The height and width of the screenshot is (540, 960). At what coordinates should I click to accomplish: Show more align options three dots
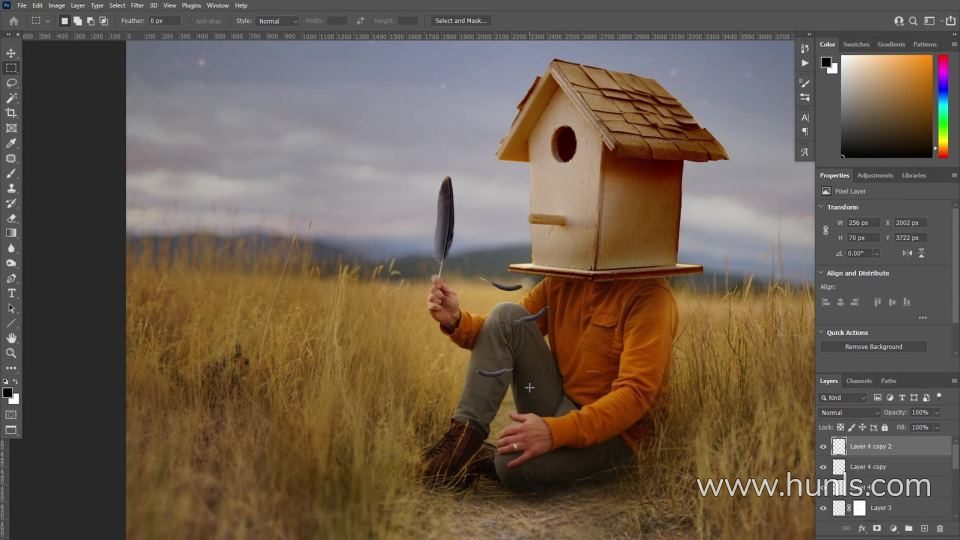coord(923,318)
